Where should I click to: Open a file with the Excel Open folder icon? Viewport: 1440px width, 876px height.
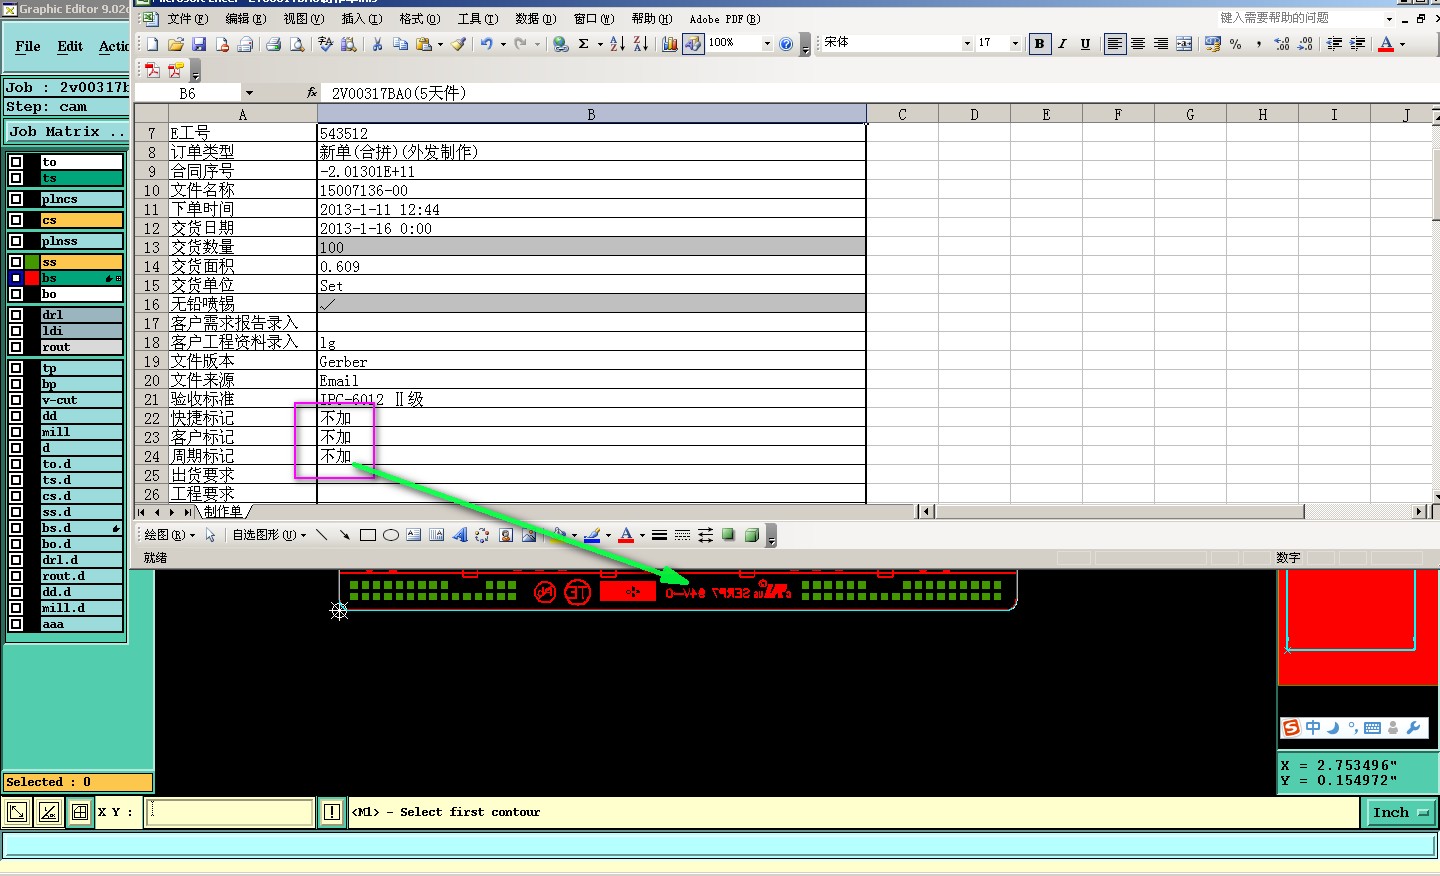point(175,44)
